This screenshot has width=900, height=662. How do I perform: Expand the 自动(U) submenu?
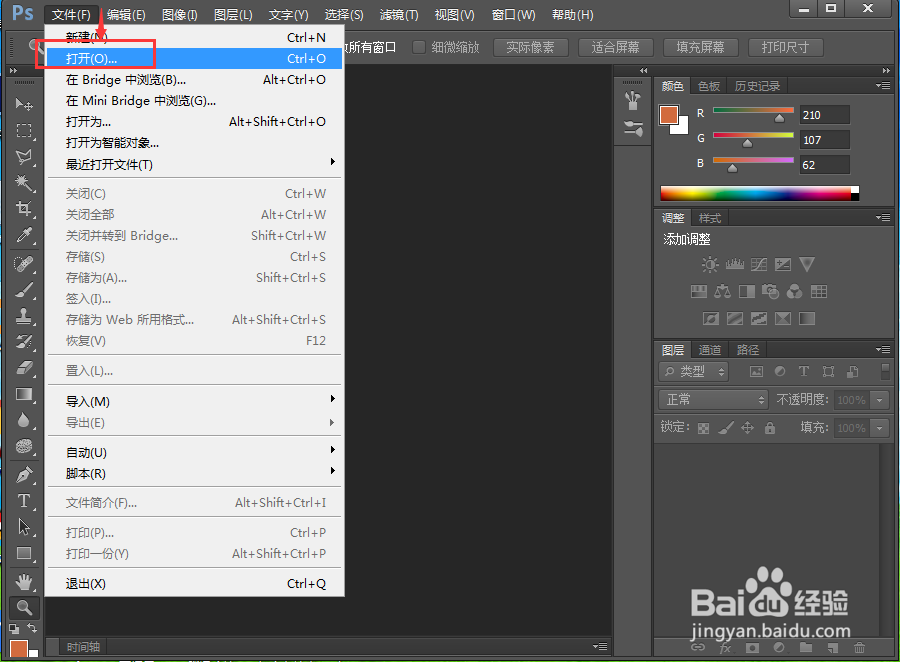tap(195, 452)
